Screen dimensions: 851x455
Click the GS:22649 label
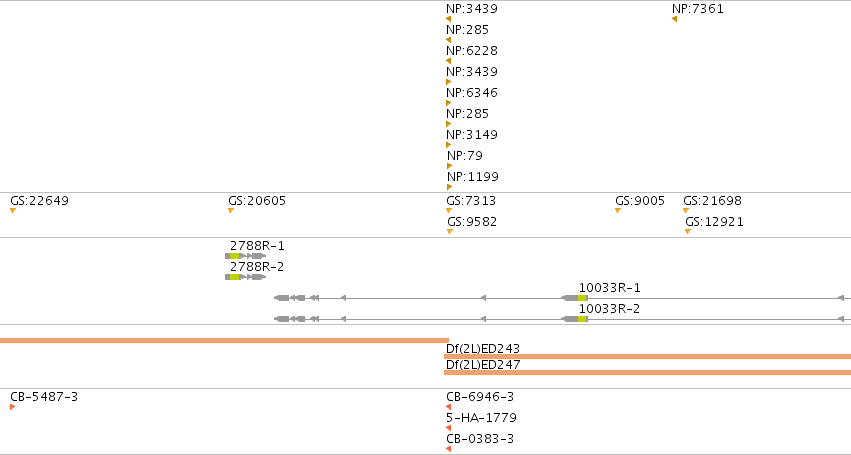point(40,201)
